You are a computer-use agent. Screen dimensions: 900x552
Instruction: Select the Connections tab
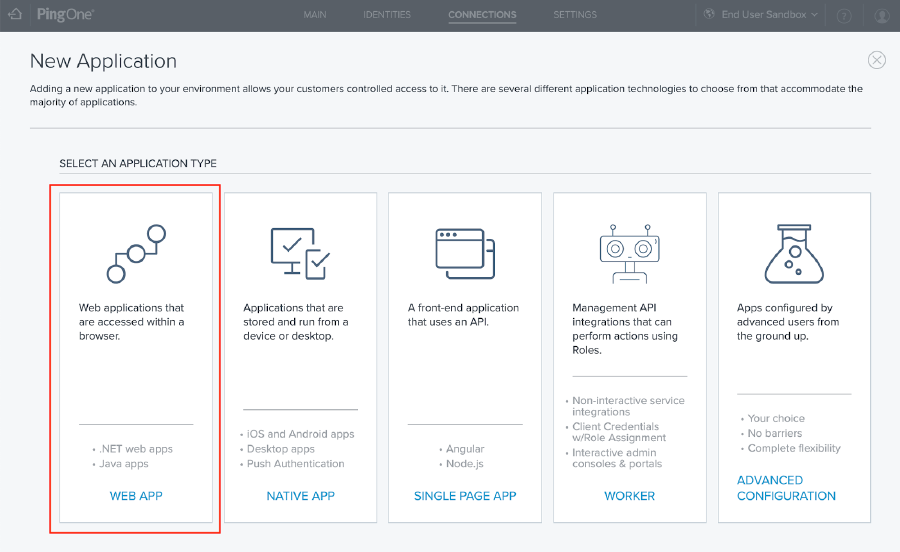(482, 15)
